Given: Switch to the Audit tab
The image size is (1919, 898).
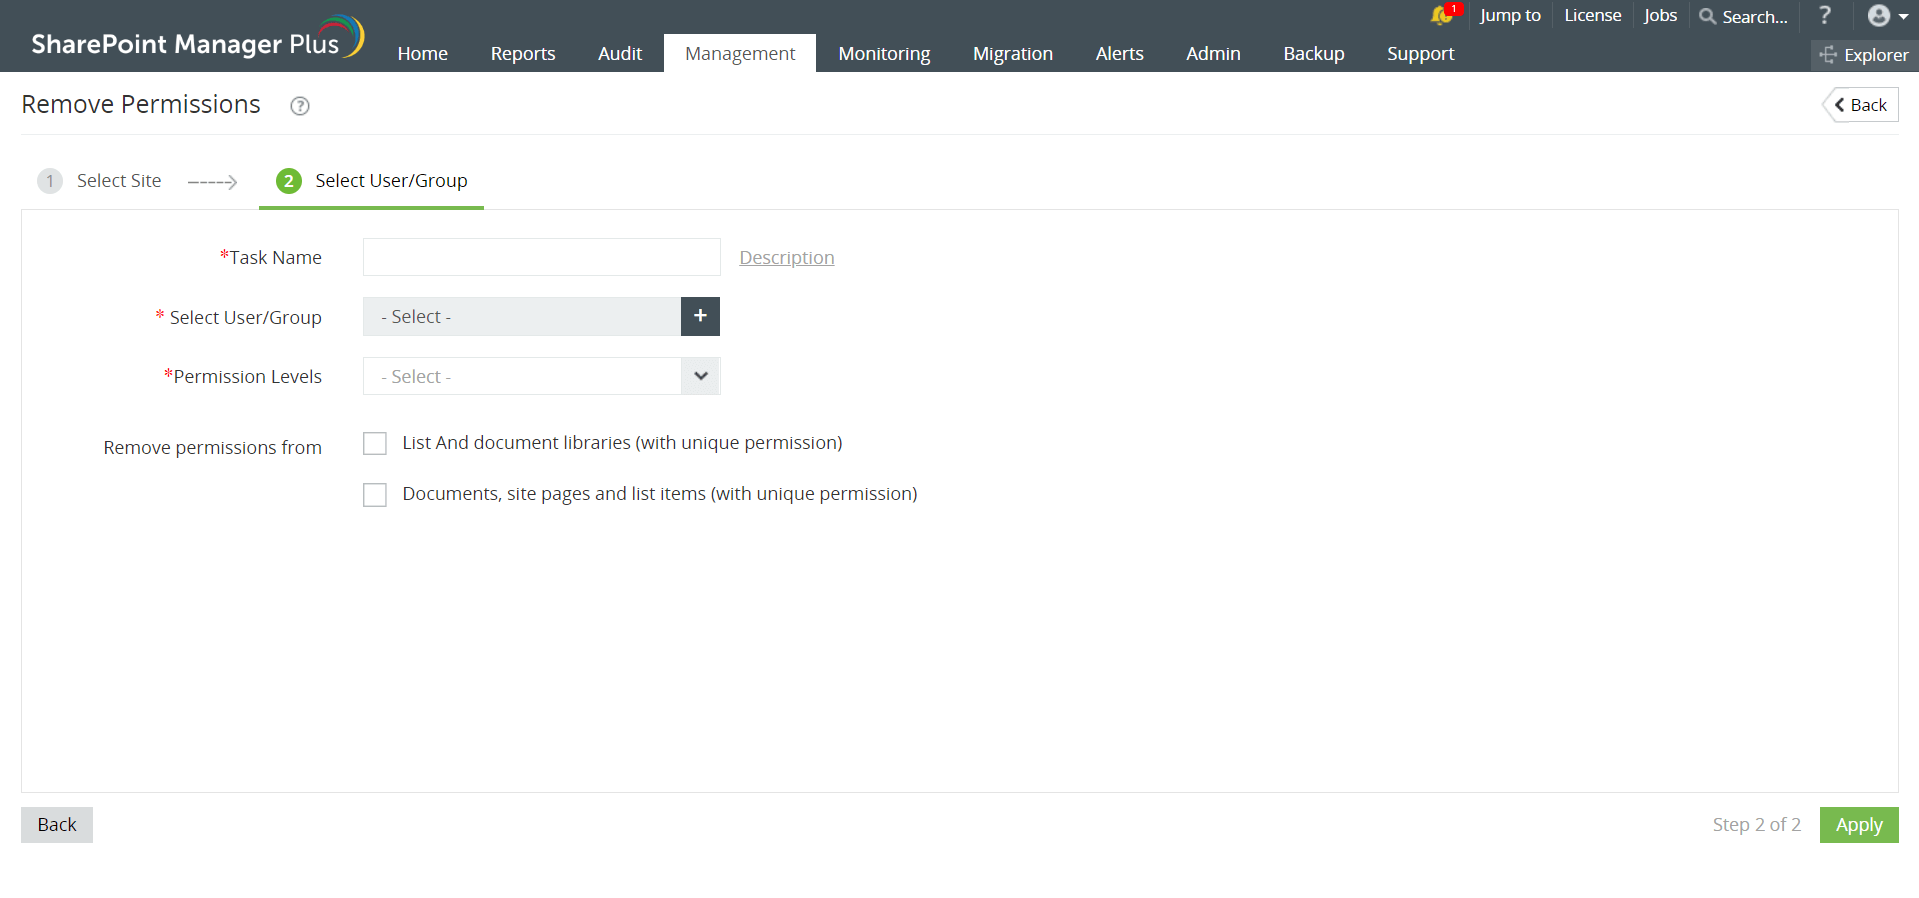Looking at the screenshot, I should [620, 54].
